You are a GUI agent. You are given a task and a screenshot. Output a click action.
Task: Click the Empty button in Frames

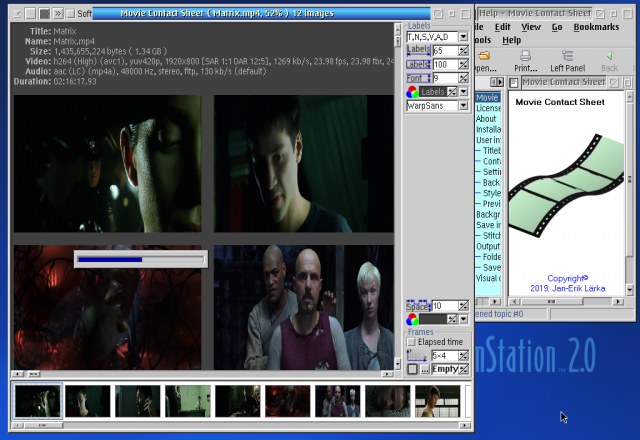click(x=445, y=369)
